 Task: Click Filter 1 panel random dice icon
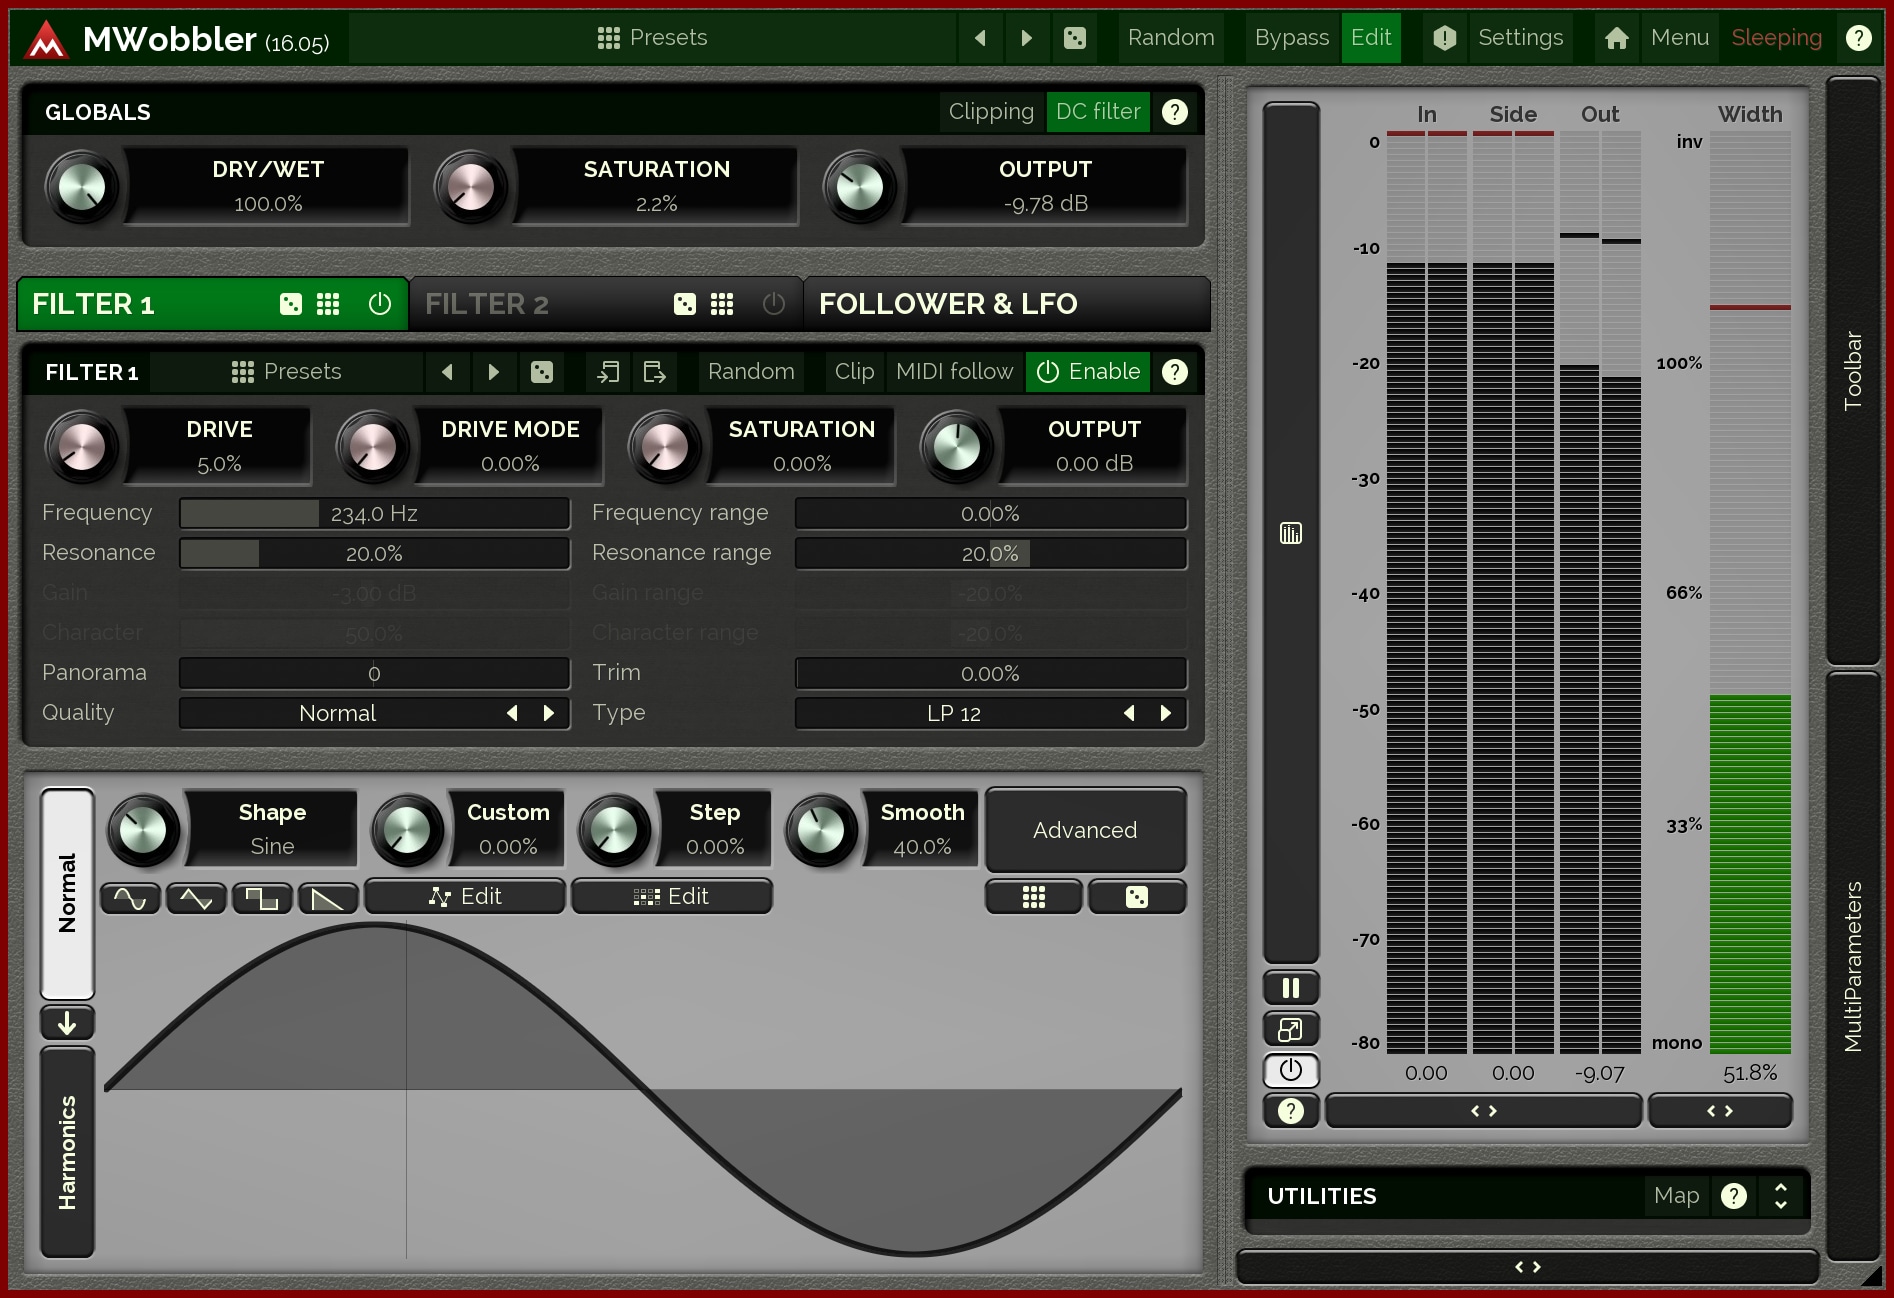click(542, 372)
